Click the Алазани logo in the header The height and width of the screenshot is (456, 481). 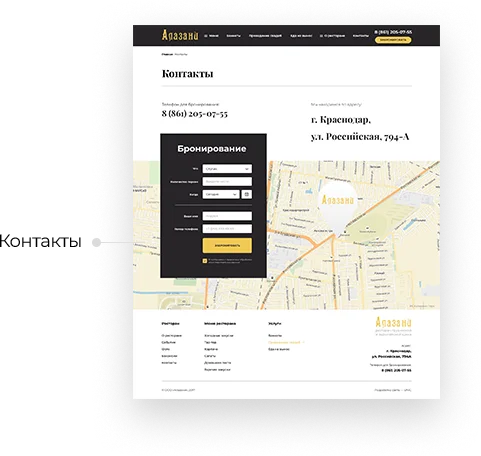(x=180, y=35)
